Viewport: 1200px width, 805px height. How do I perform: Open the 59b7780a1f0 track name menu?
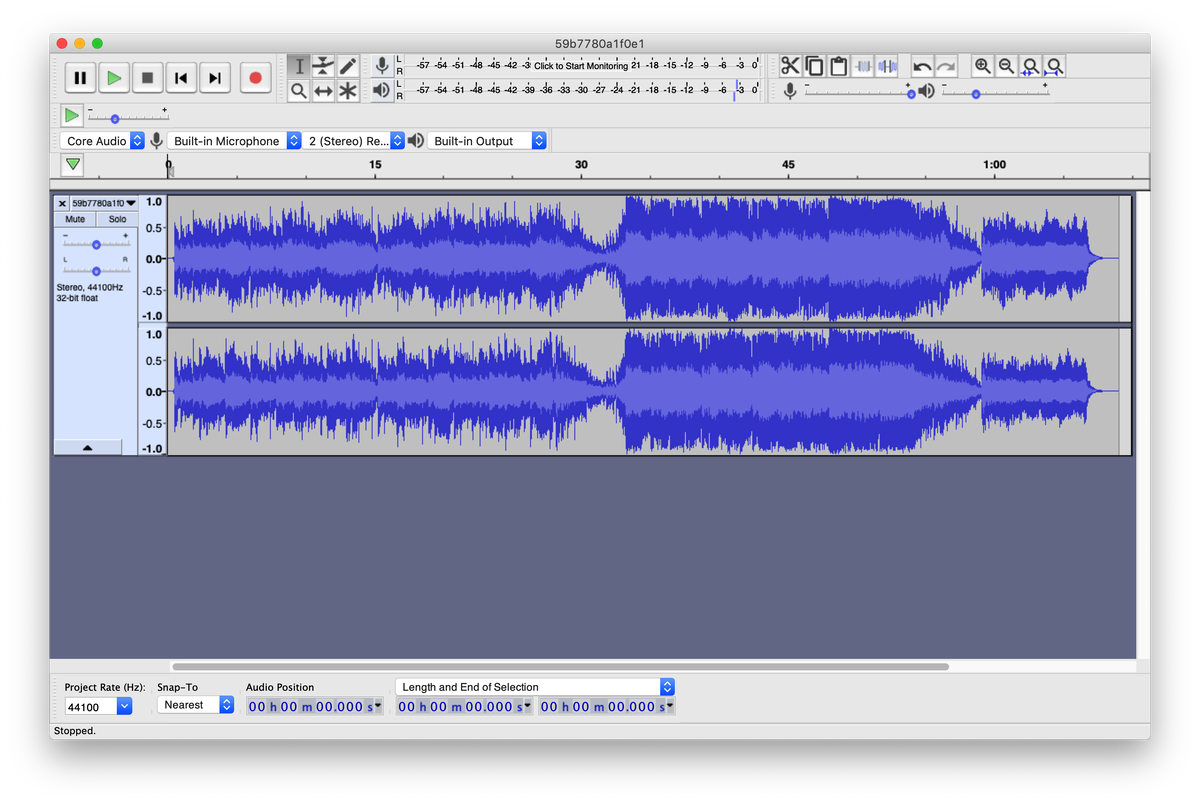103,203
